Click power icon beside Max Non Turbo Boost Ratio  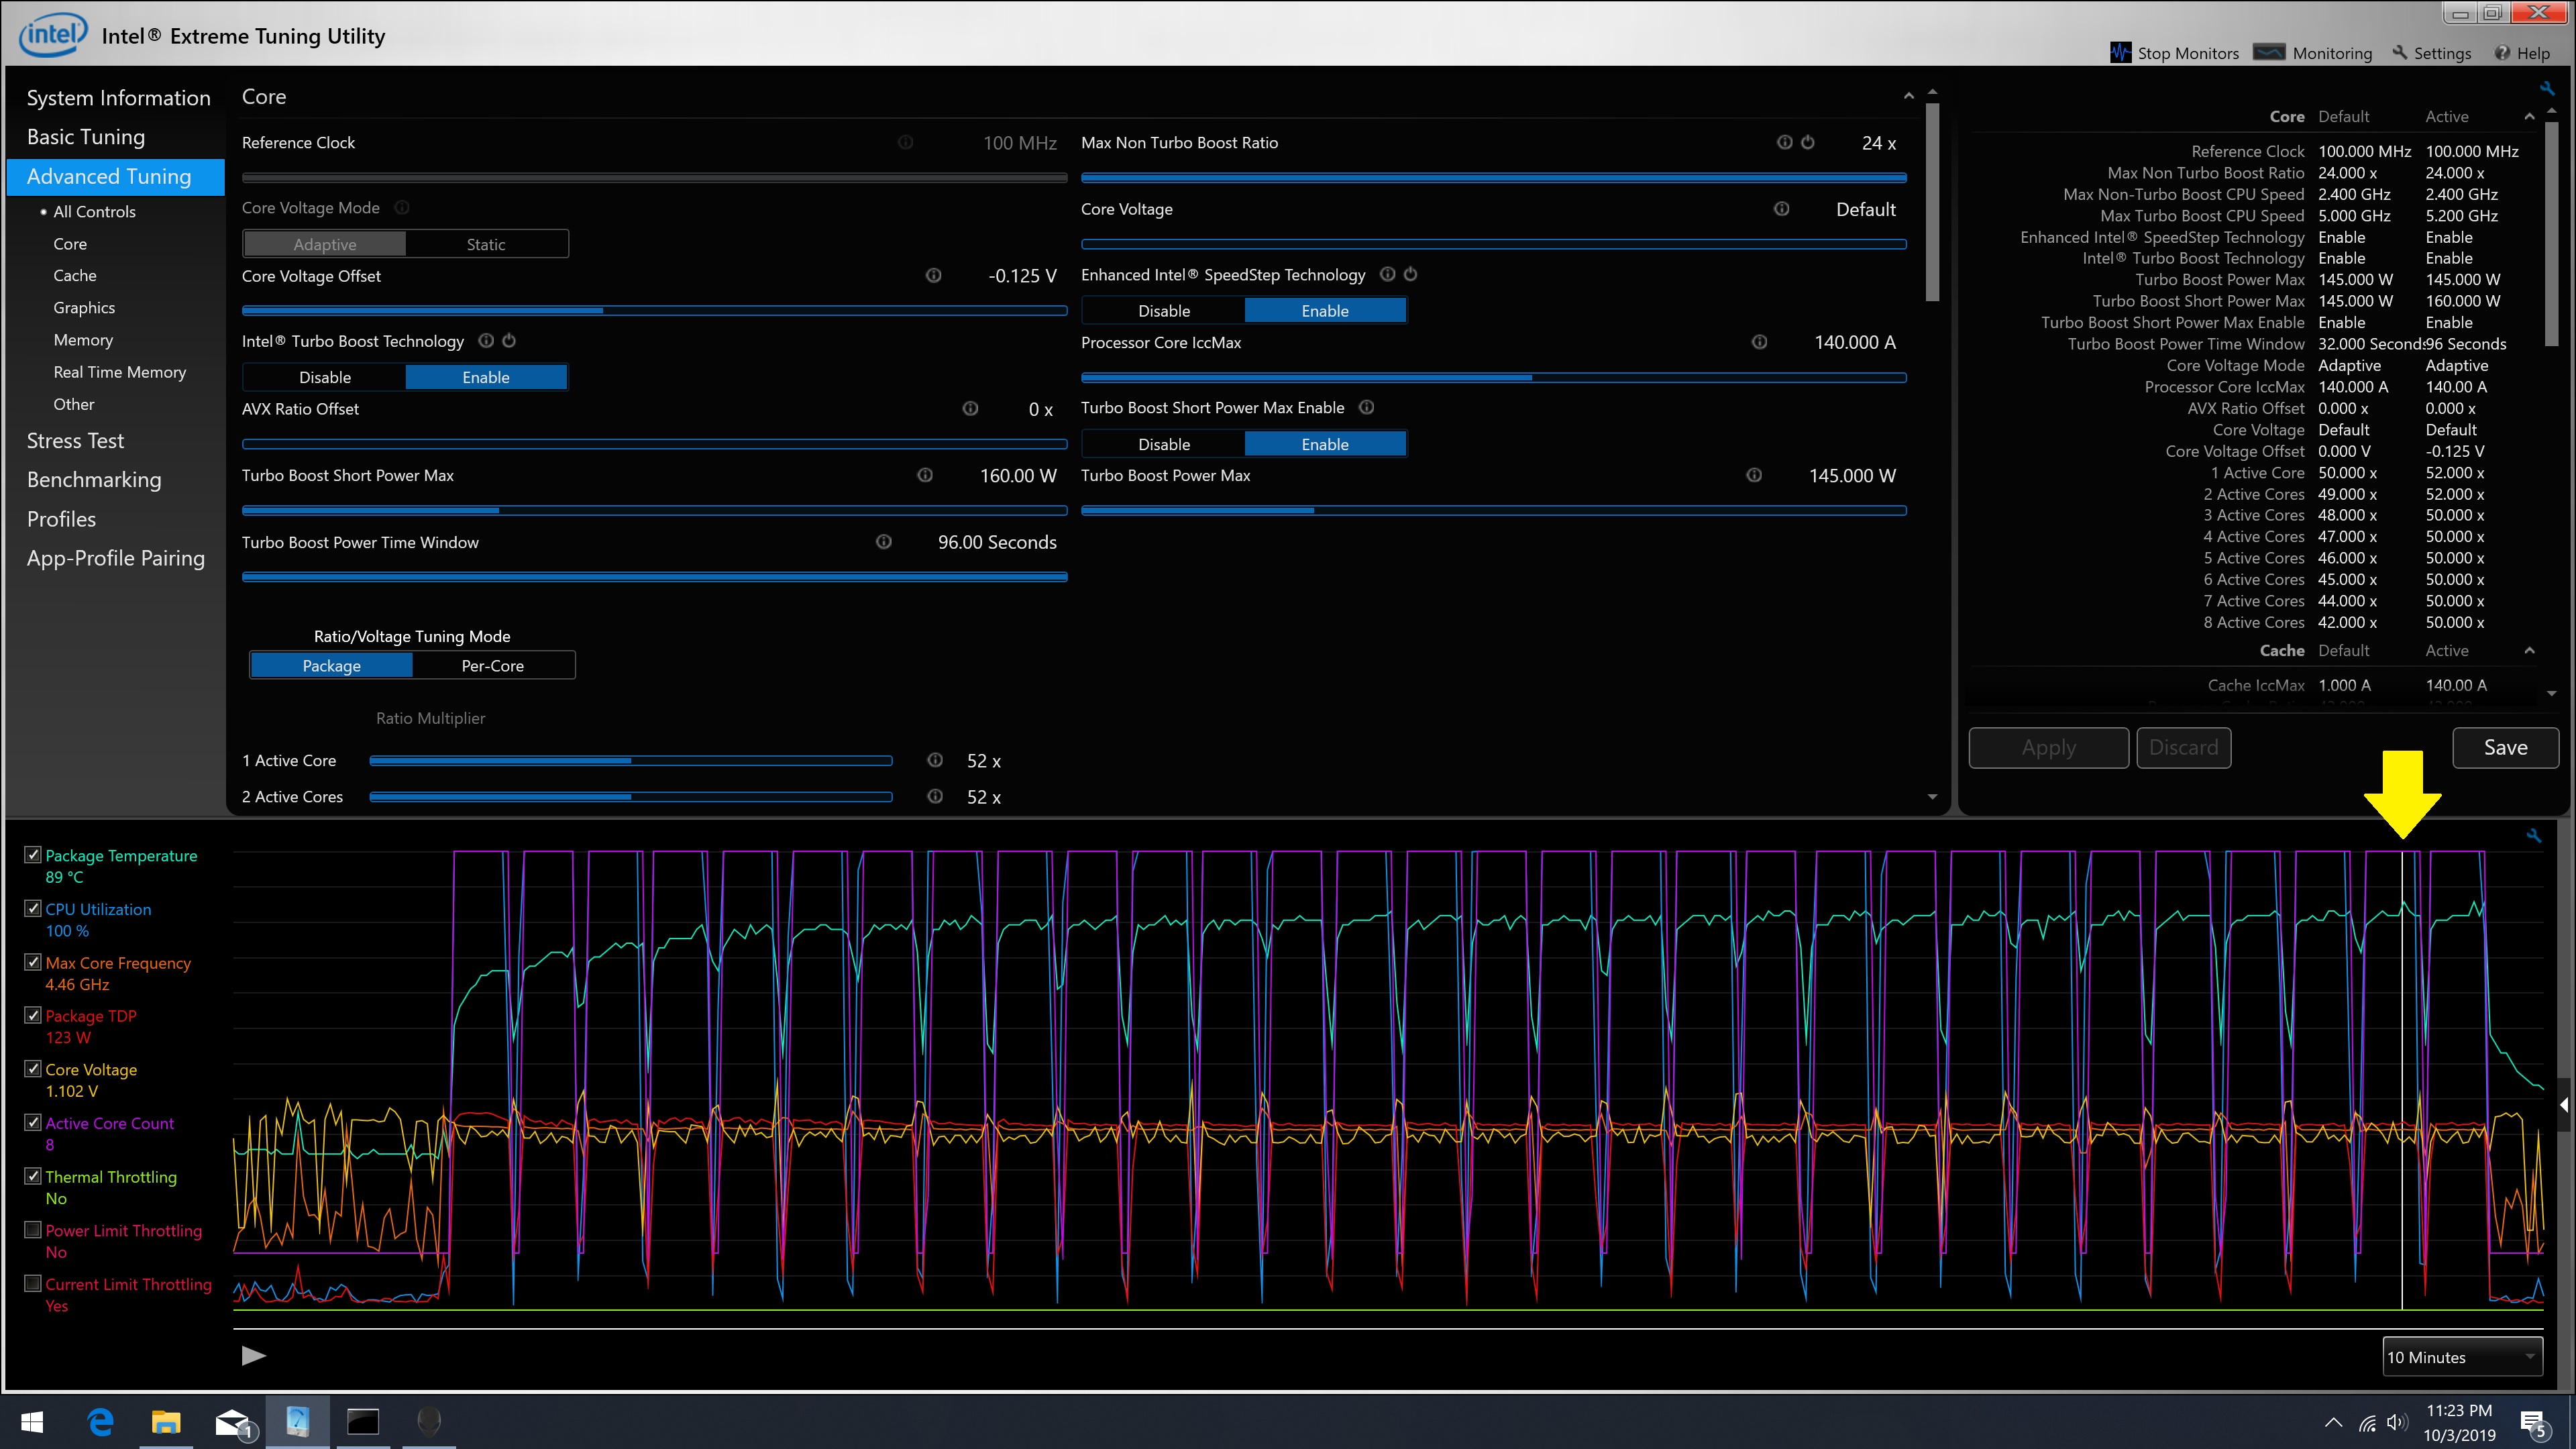pyautogui.click(x=1808, y=142)
